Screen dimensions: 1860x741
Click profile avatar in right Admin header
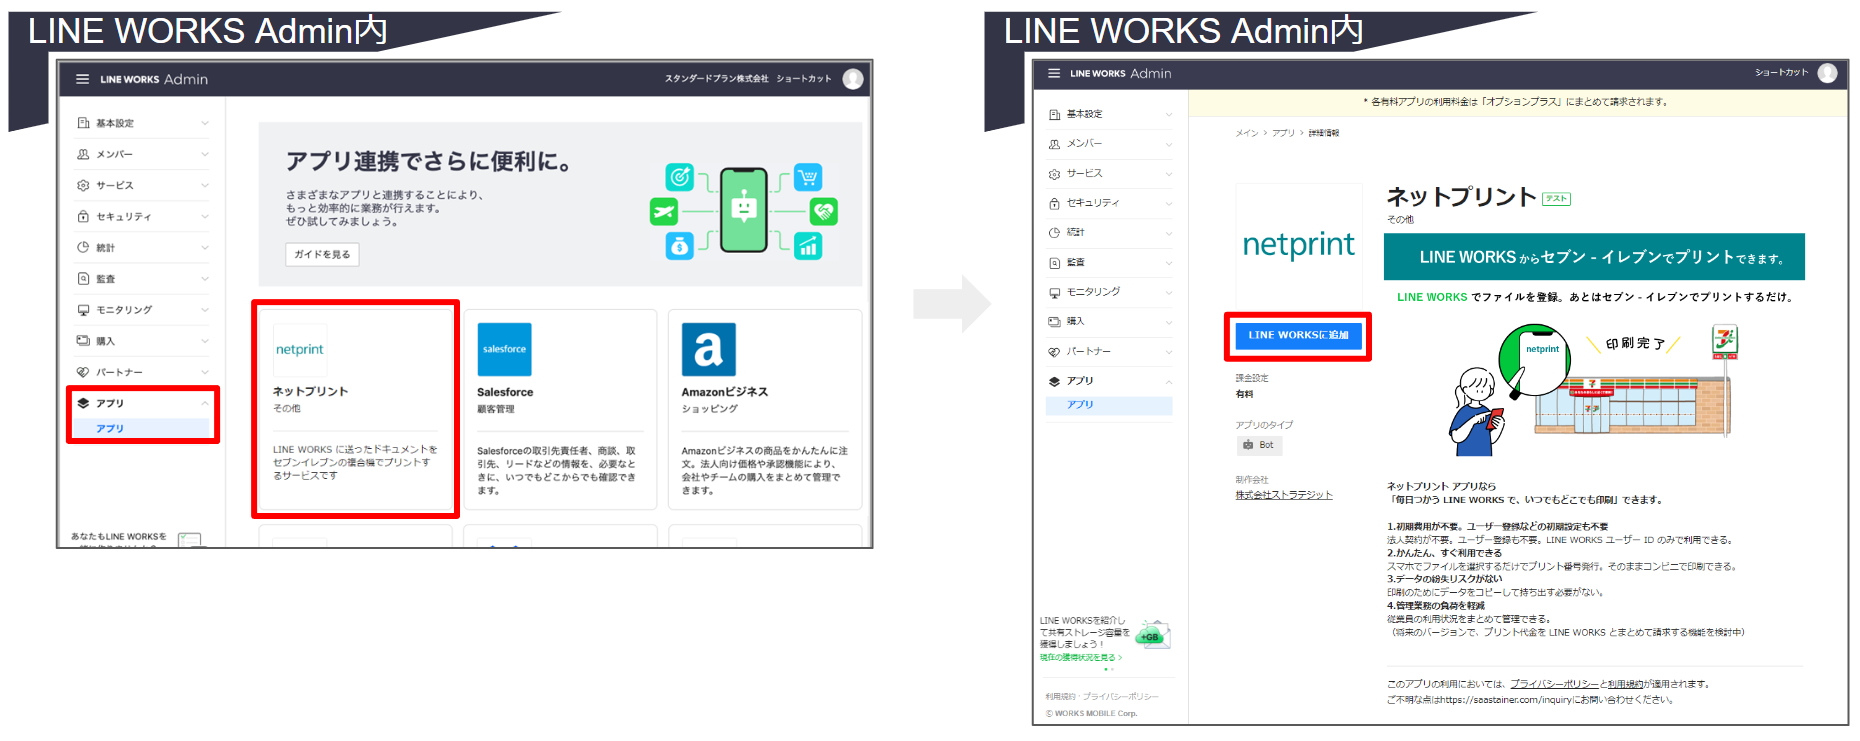tap(1827, 73)
